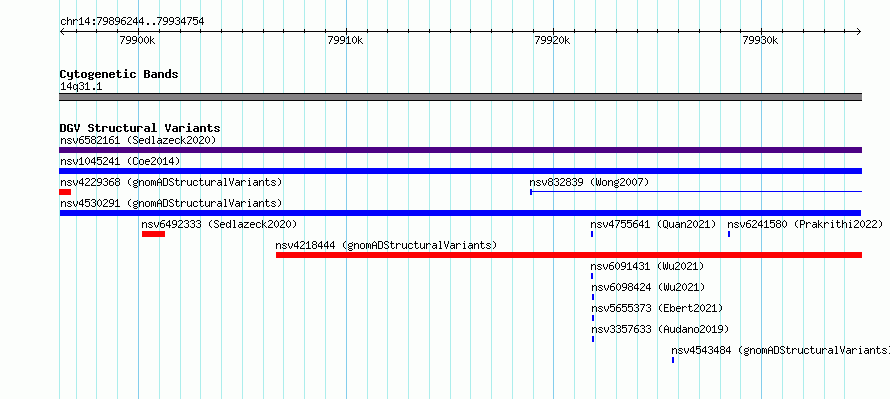Open nsv4229368 (gnomADStructuralVariants) label

tap(171, 182)
